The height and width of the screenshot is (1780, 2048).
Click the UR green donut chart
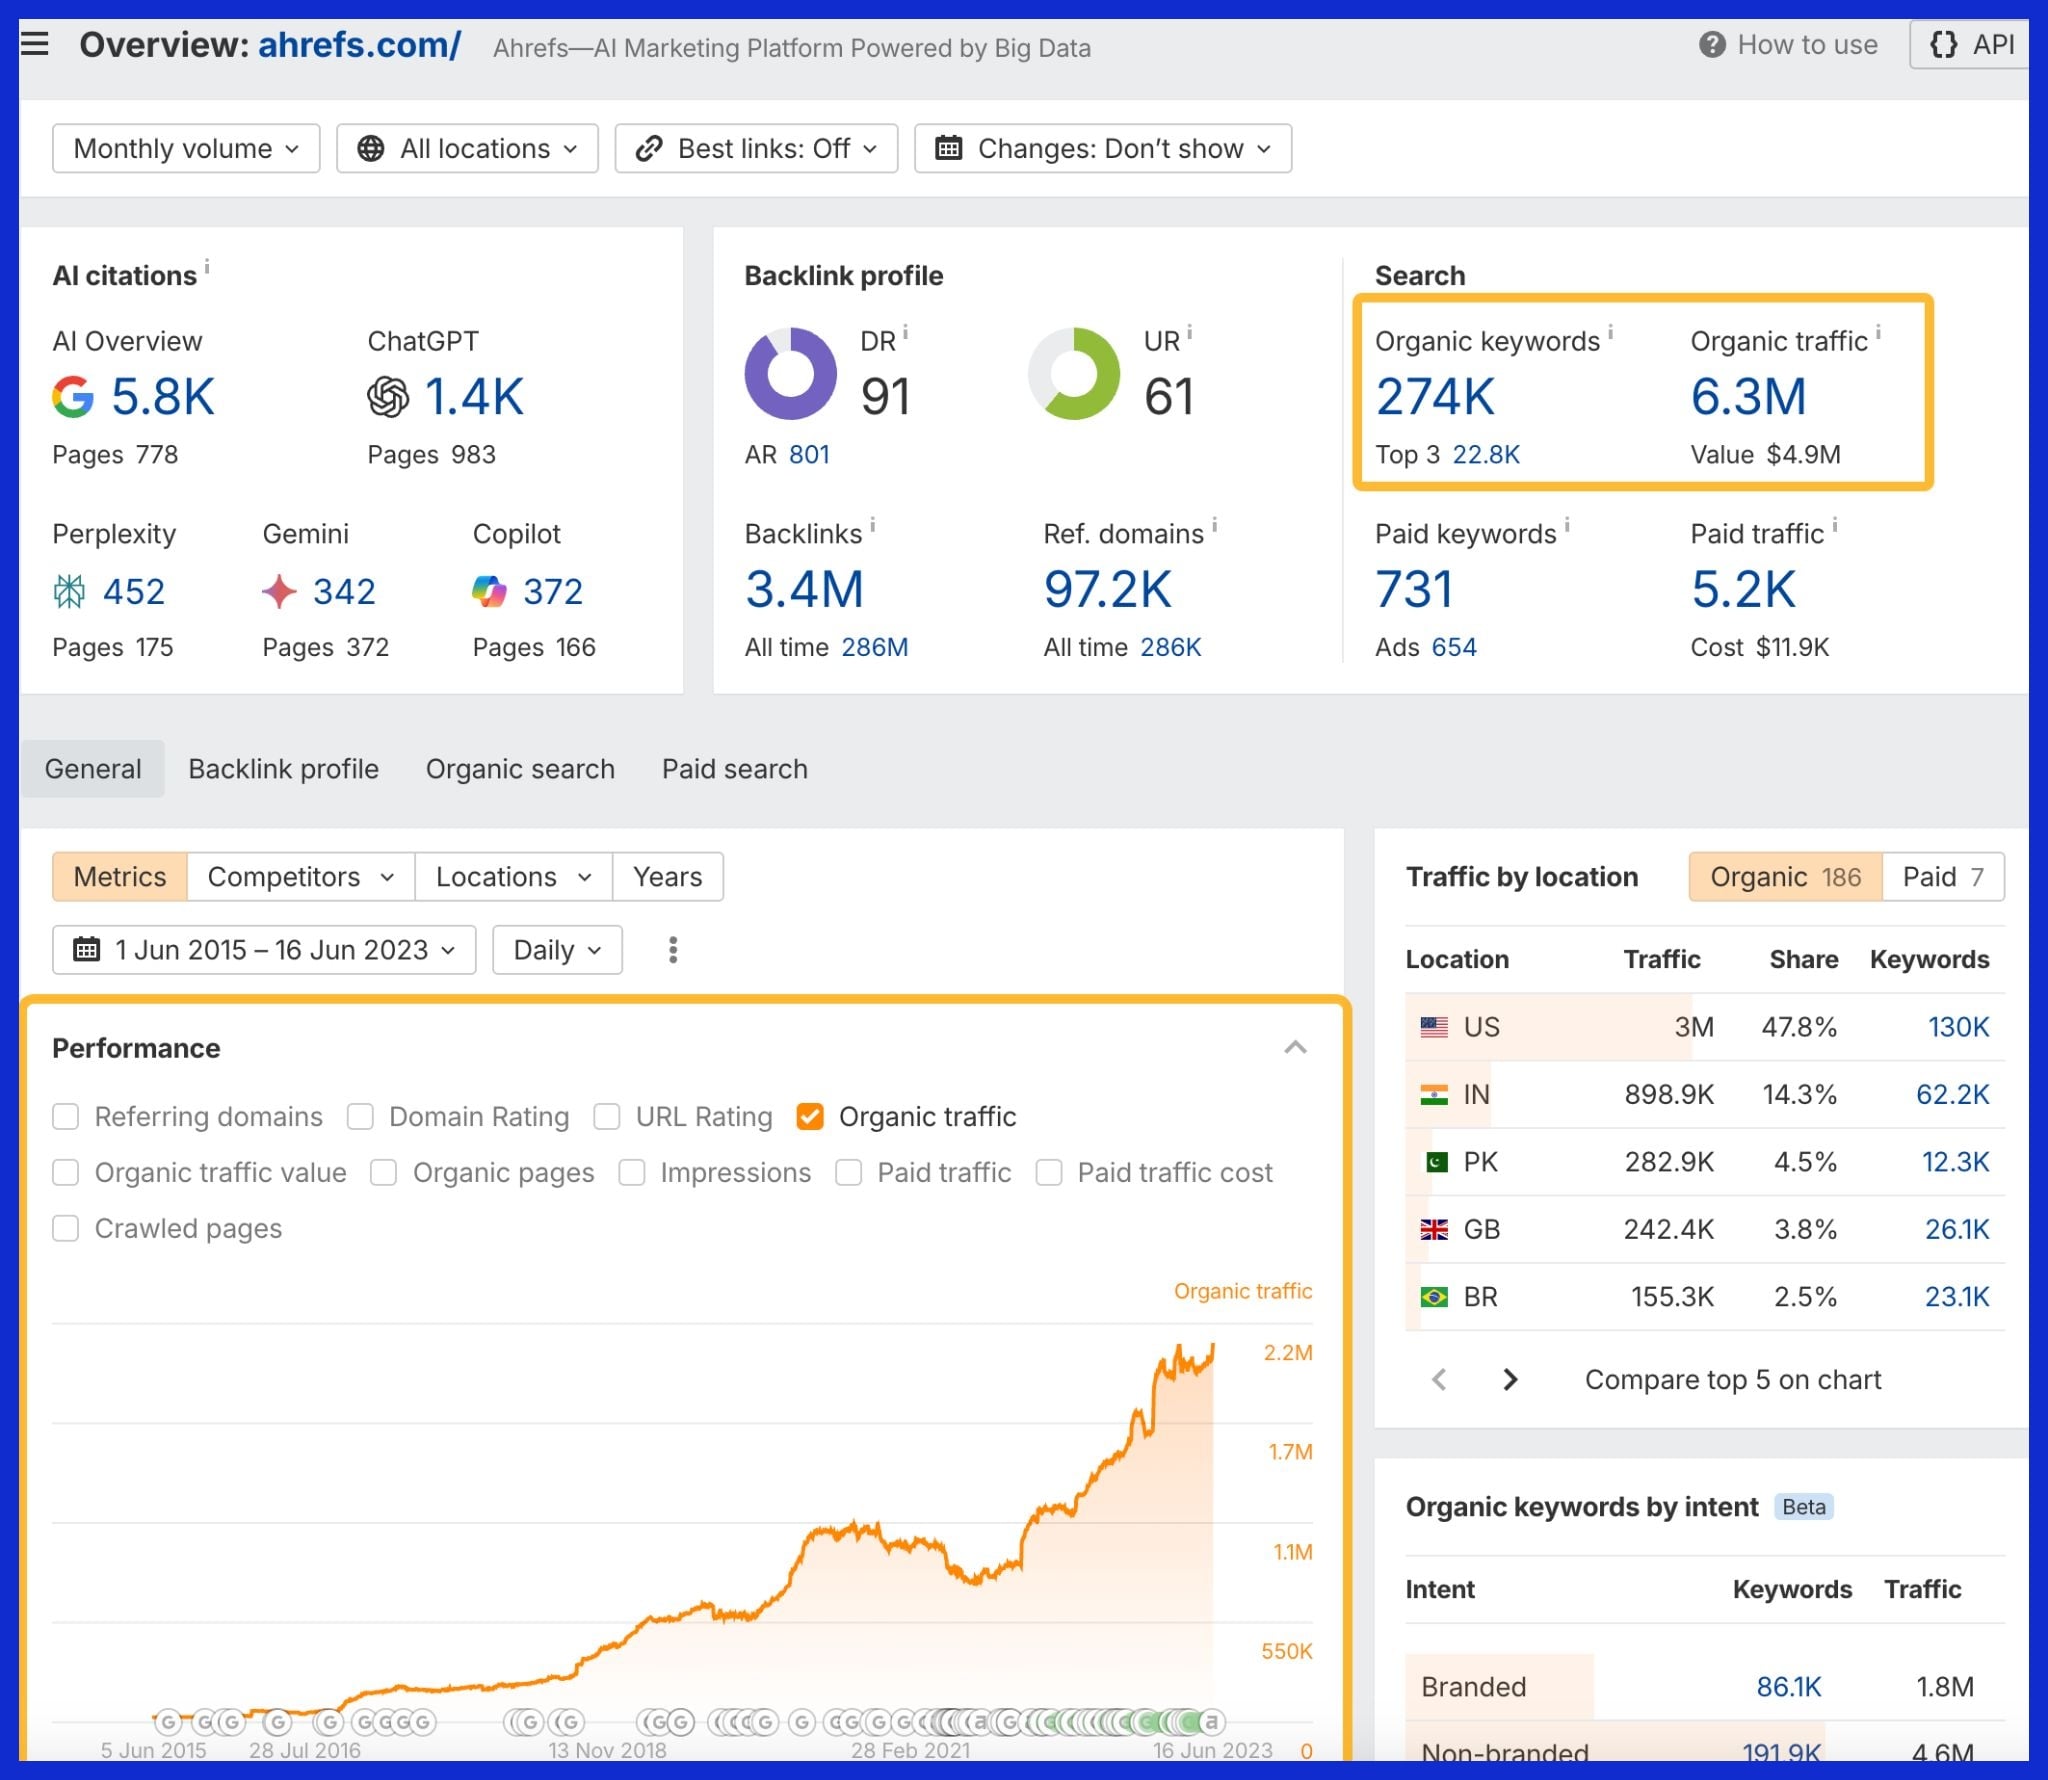[x=1074, y=374]
